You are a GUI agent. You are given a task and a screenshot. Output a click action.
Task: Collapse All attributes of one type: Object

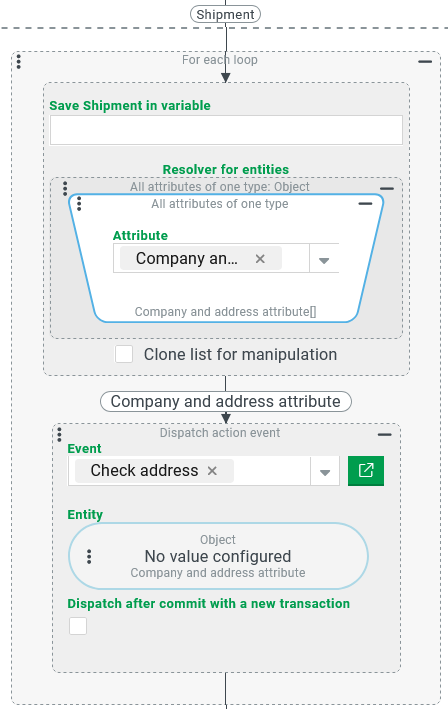(x=387, y=188)
